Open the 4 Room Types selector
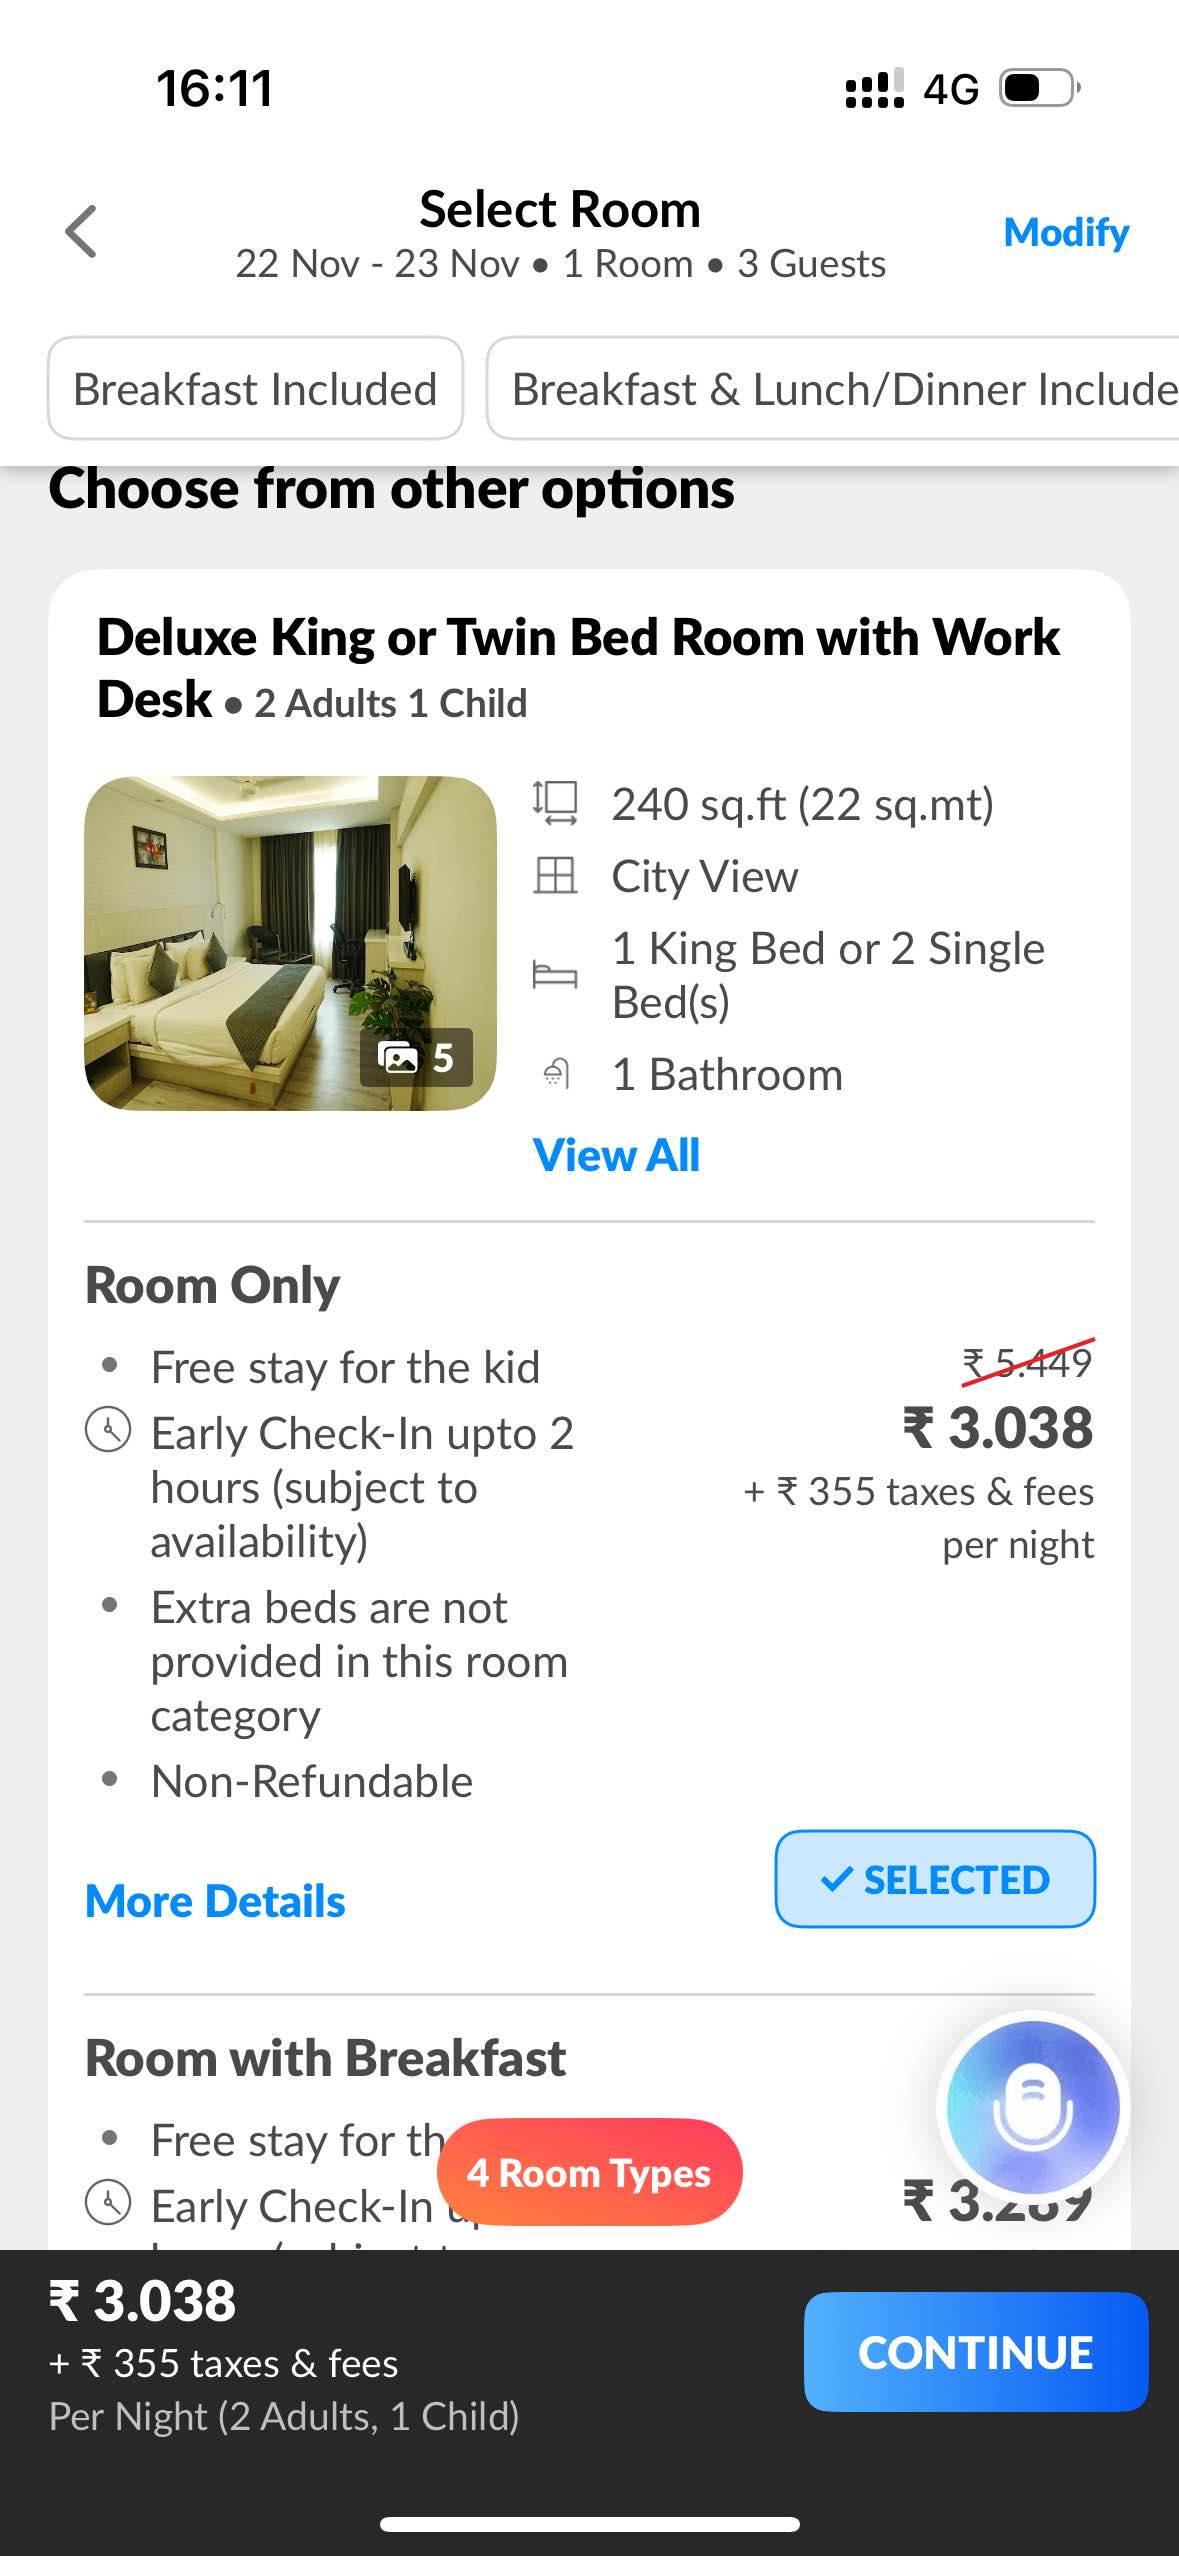Viewport: 1179px width, 2556px height. 589,2172
